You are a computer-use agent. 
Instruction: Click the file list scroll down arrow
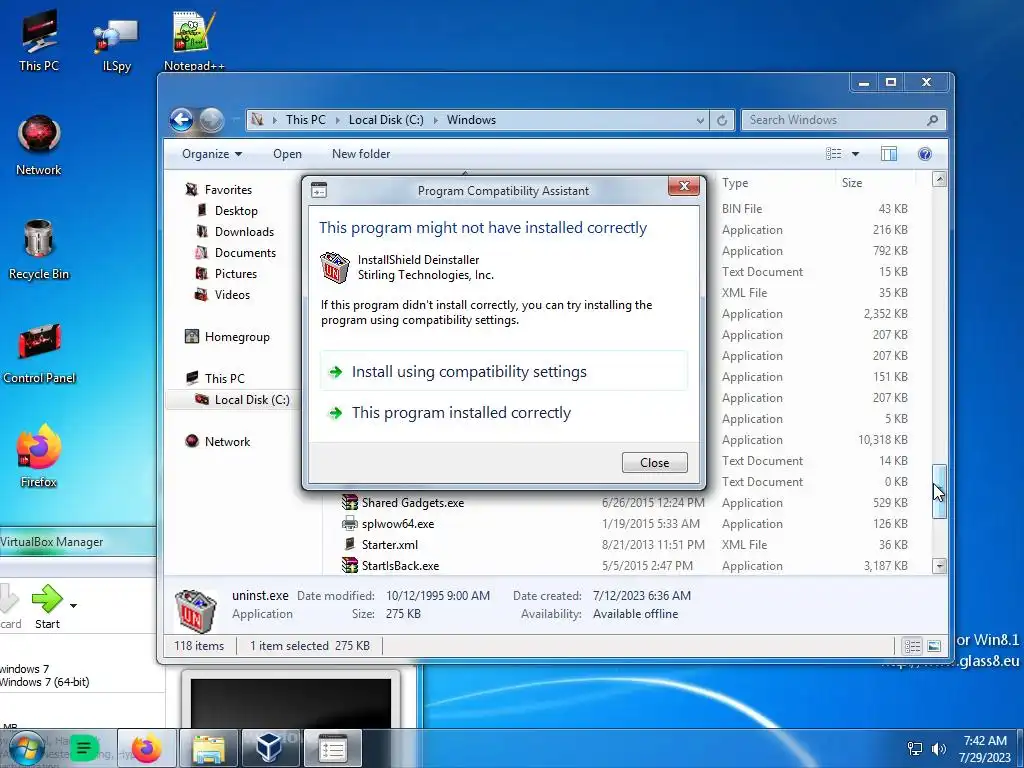pyautogui.click(x=939, y=566)
